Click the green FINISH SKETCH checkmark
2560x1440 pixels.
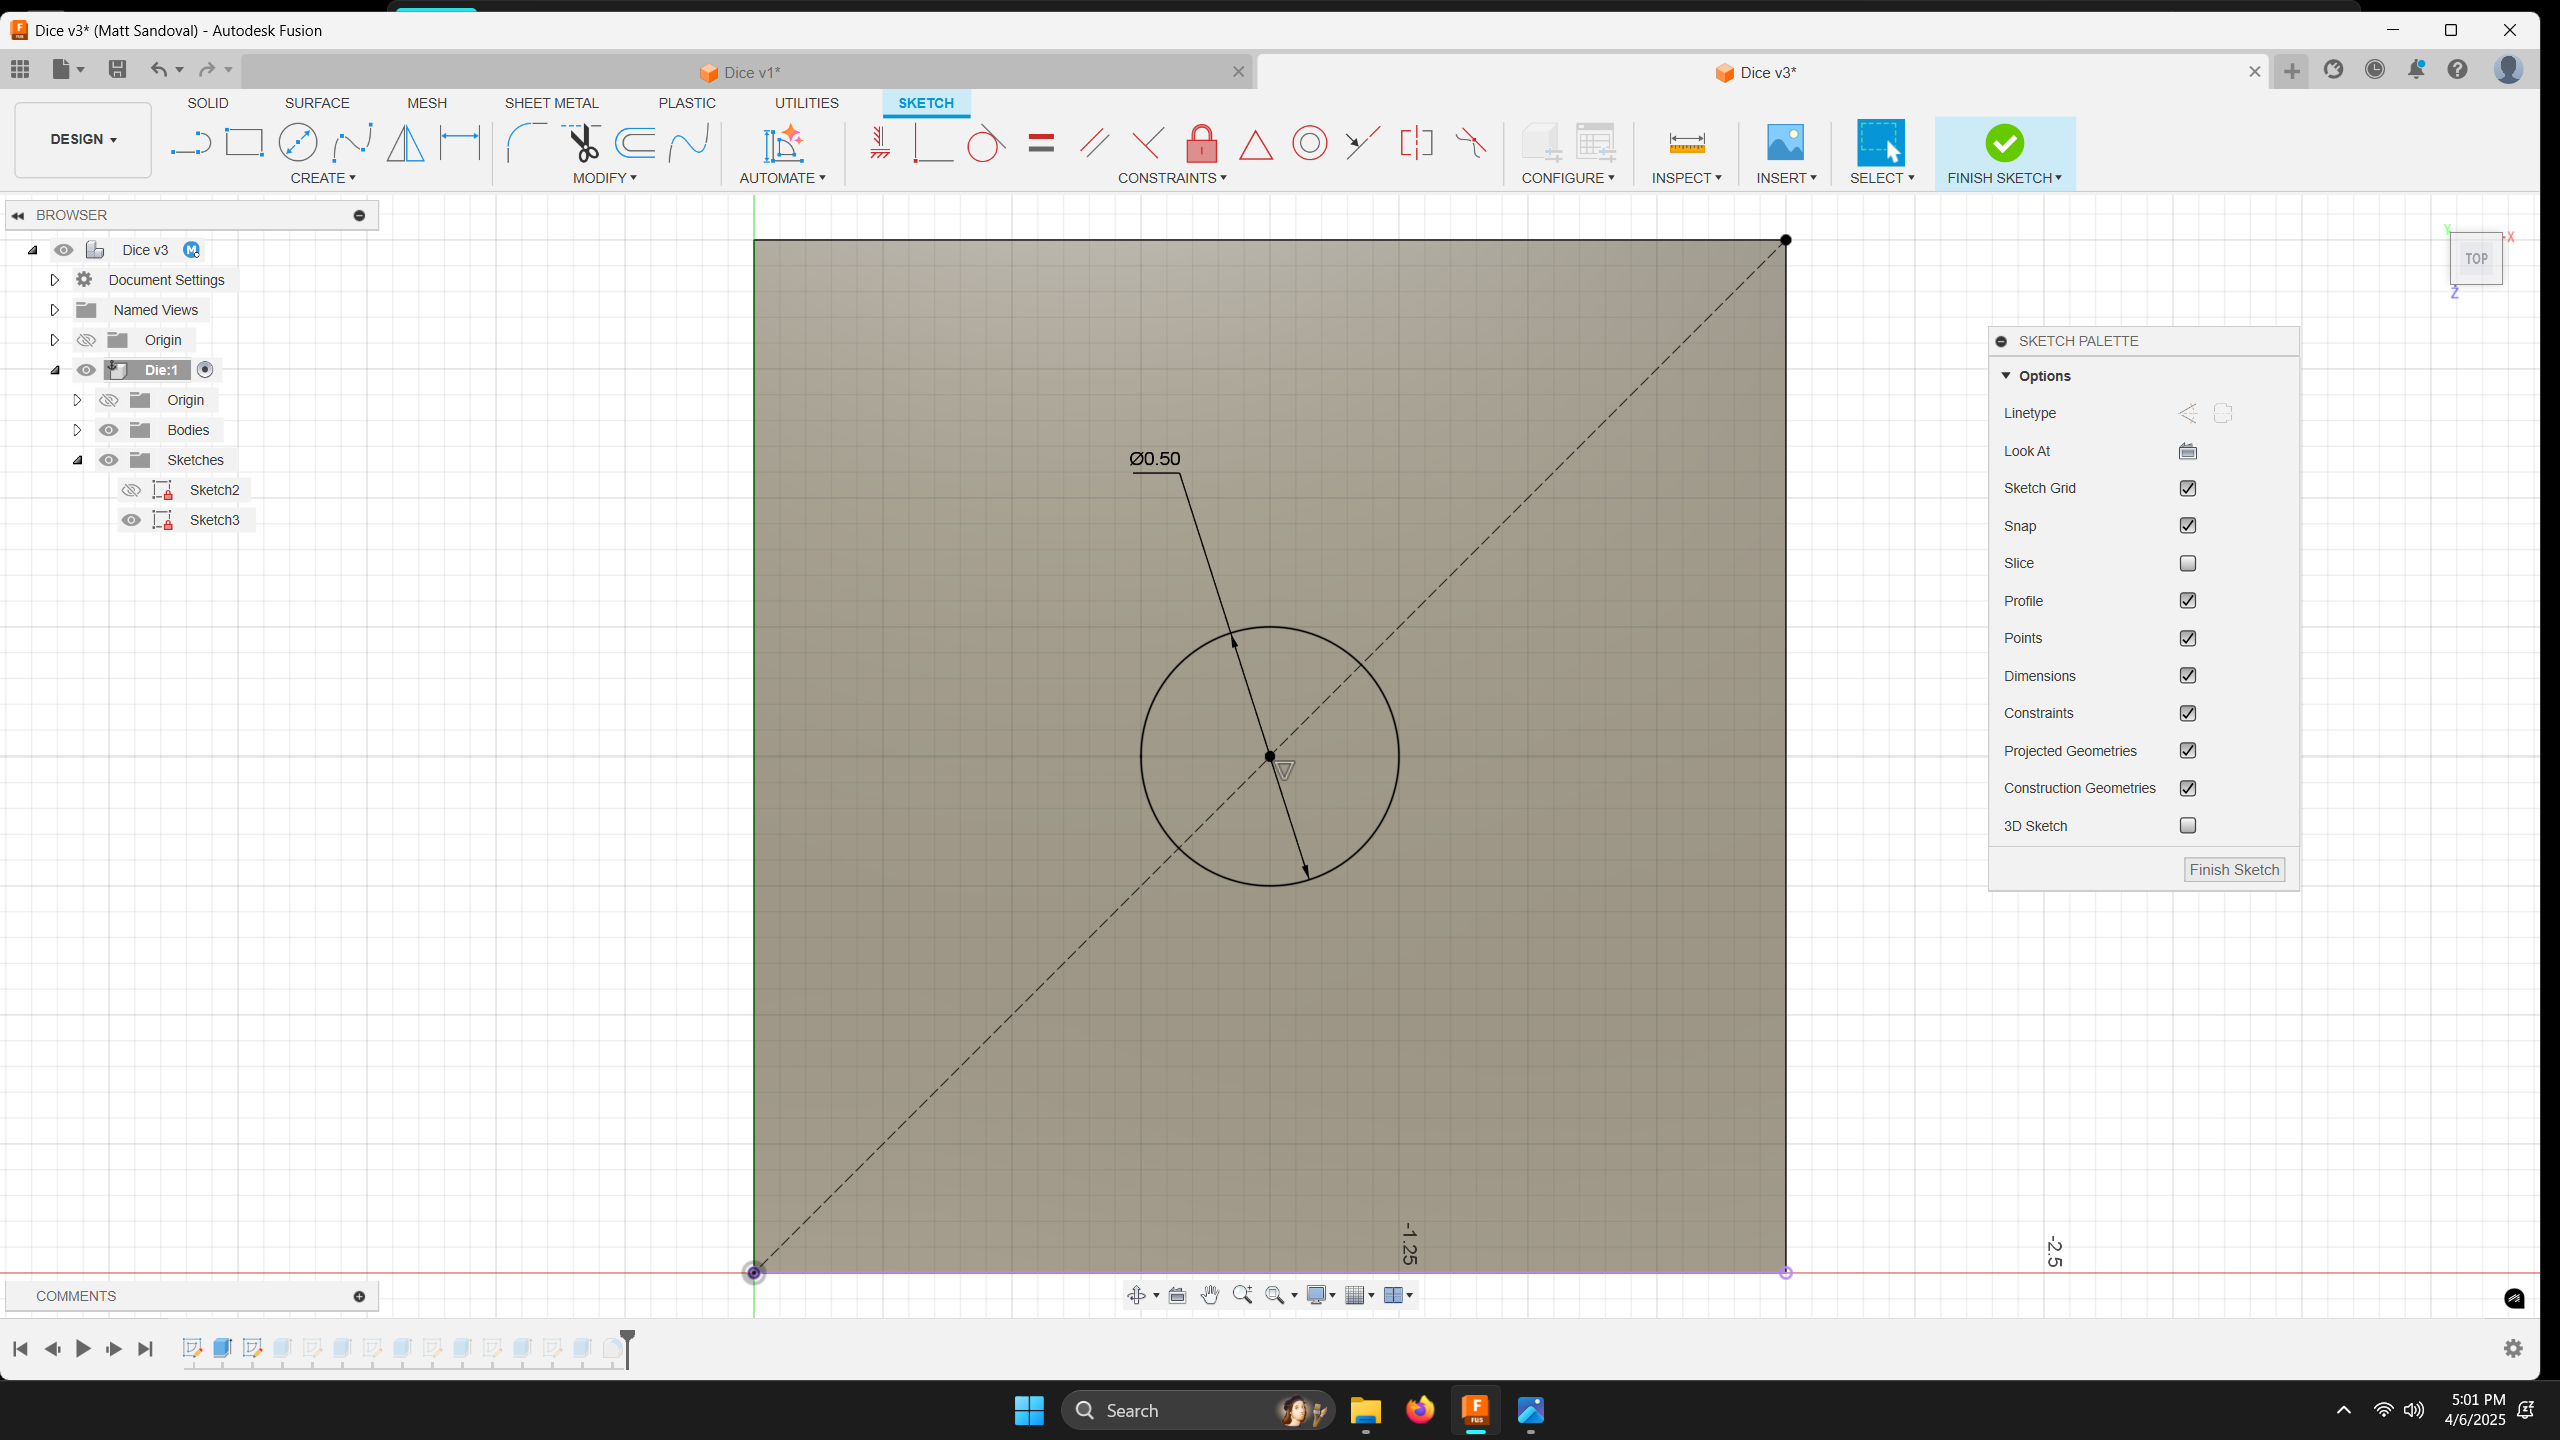coord(2004,143)
